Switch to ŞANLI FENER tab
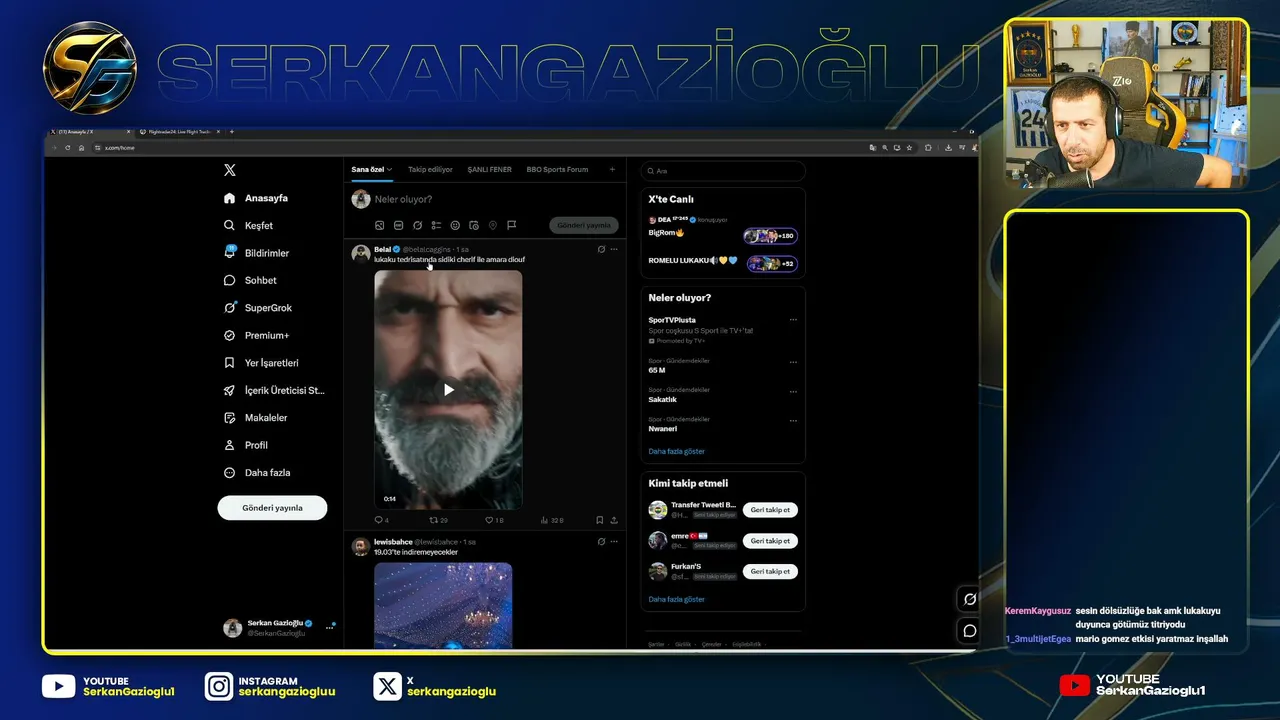 click(x=489, y=170)
